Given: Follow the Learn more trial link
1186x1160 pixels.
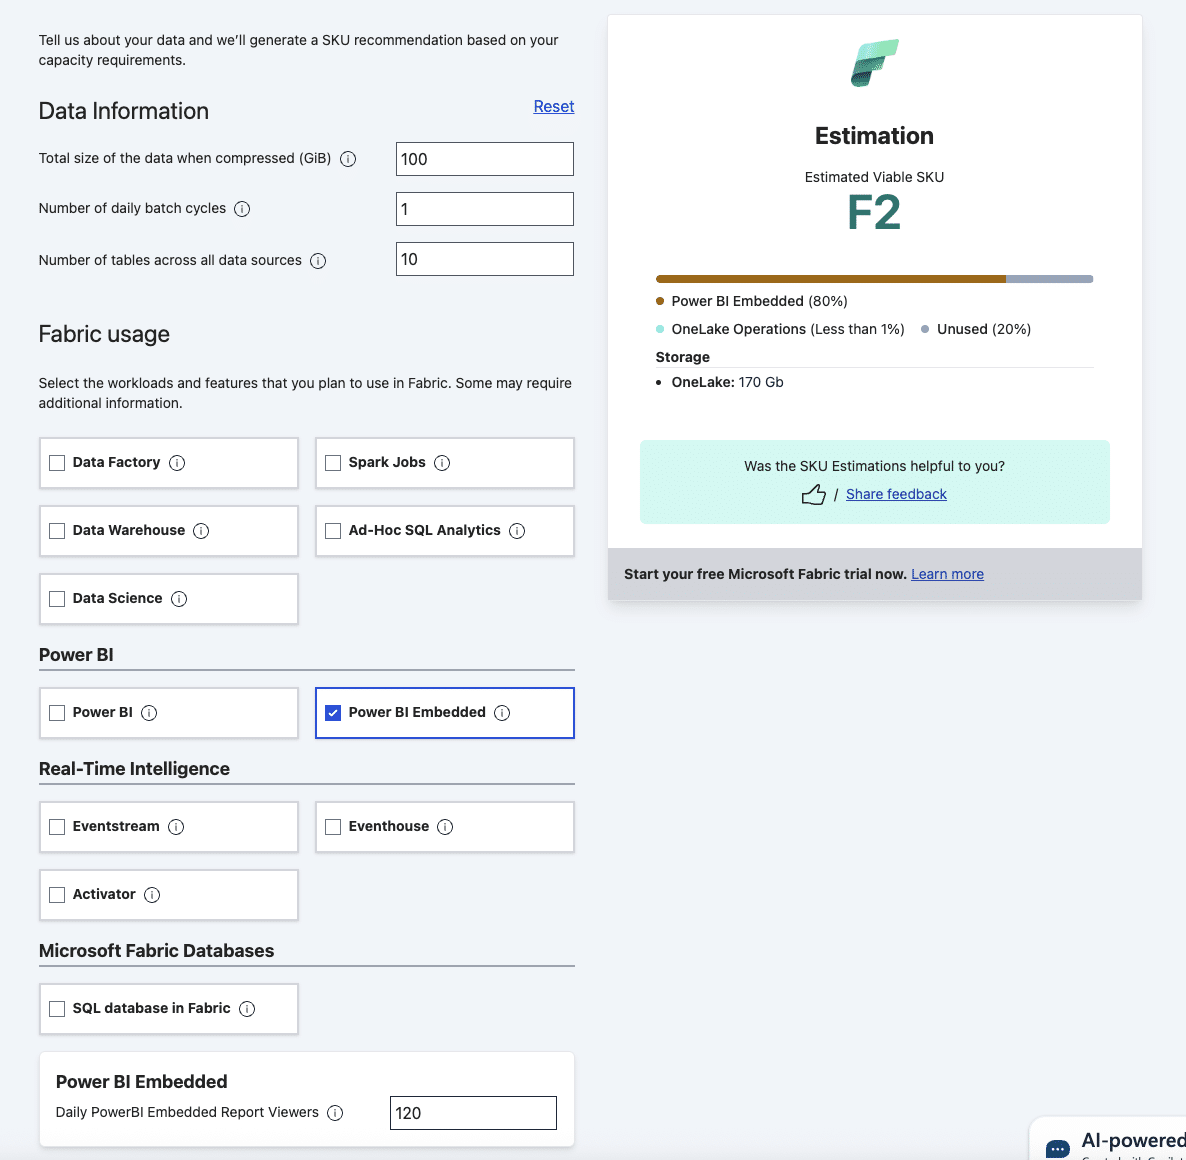Looking at the screenshot, I should click(947, 575).
